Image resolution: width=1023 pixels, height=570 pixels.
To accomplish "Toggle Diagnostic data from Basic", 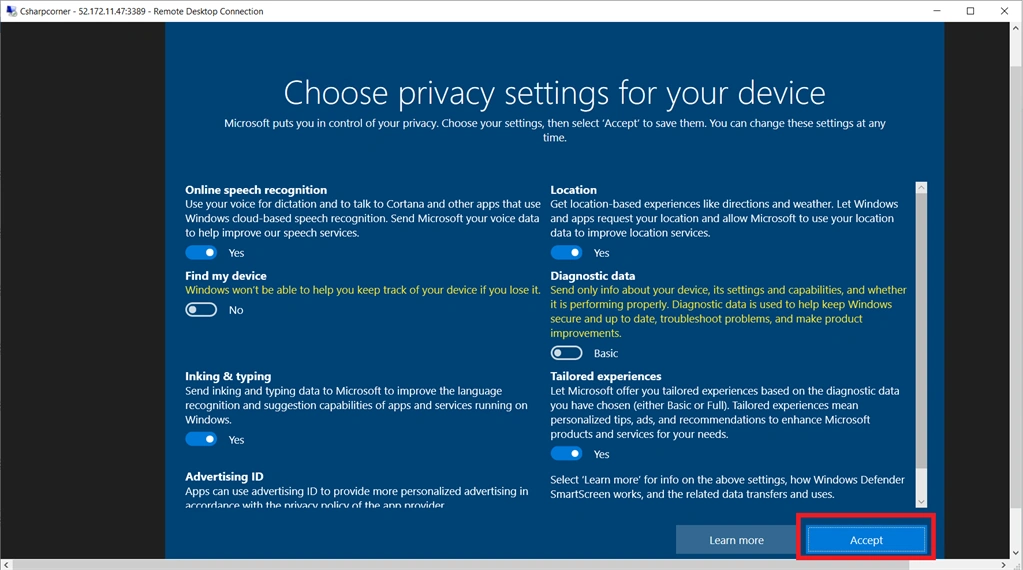I will click(x=566, y=353).
